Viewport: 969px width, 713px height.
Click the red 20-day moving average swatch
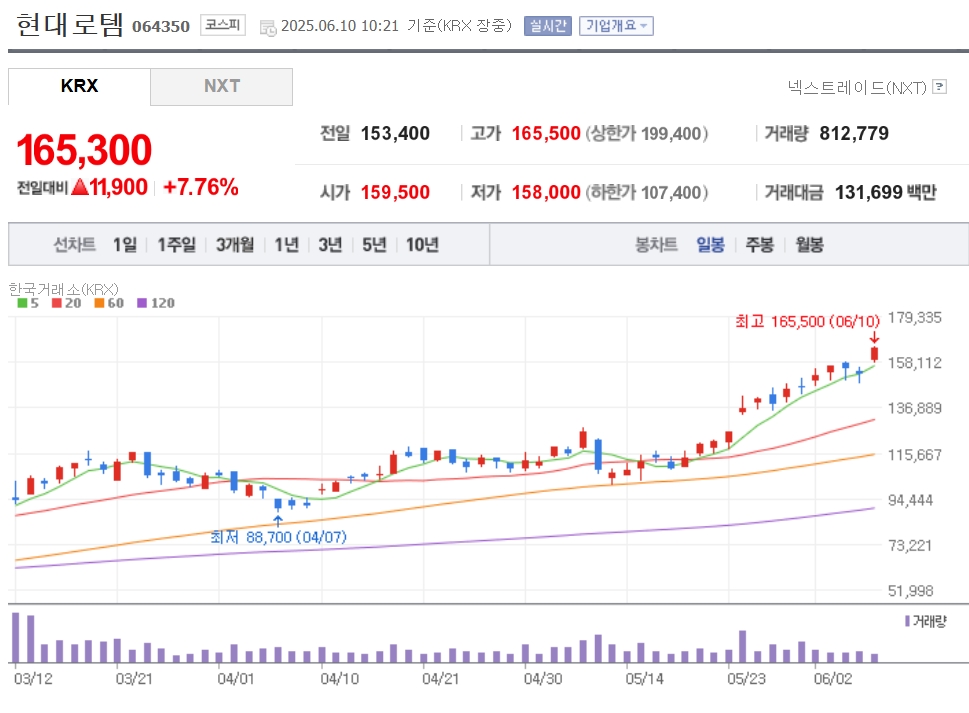pos(57,303)
